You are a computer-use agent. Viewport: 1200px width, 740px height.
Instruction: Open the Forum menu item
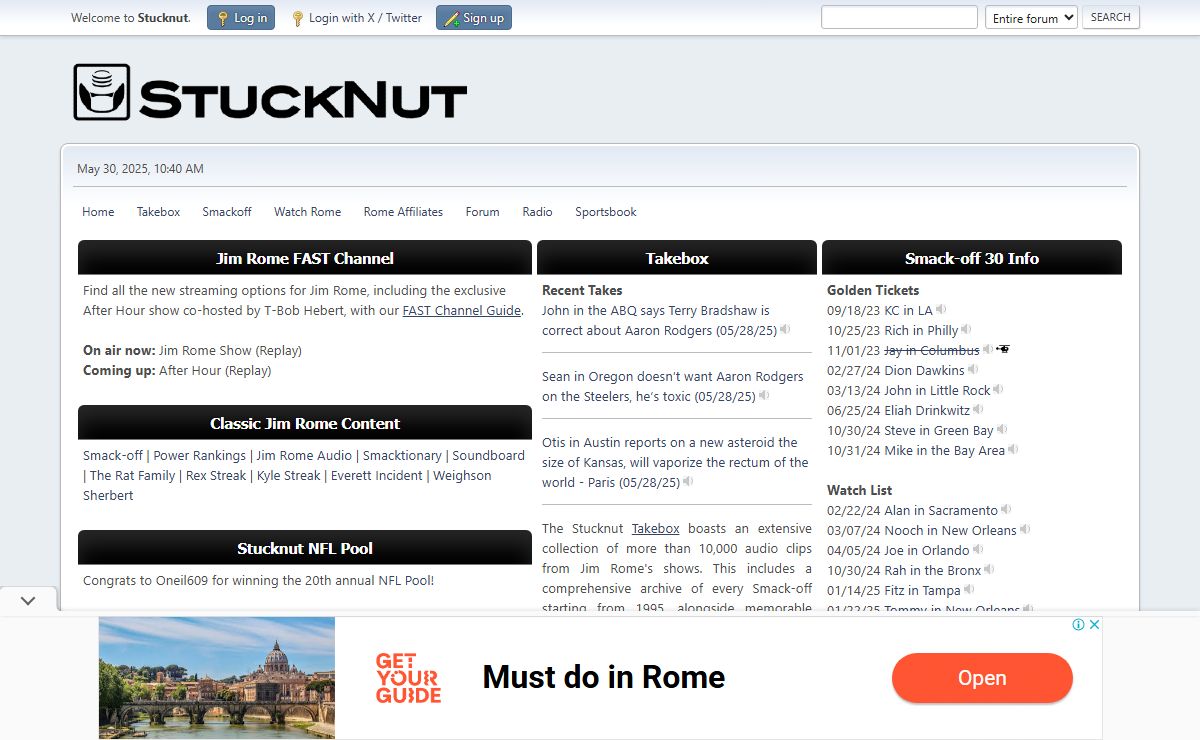tap(482, 212)
